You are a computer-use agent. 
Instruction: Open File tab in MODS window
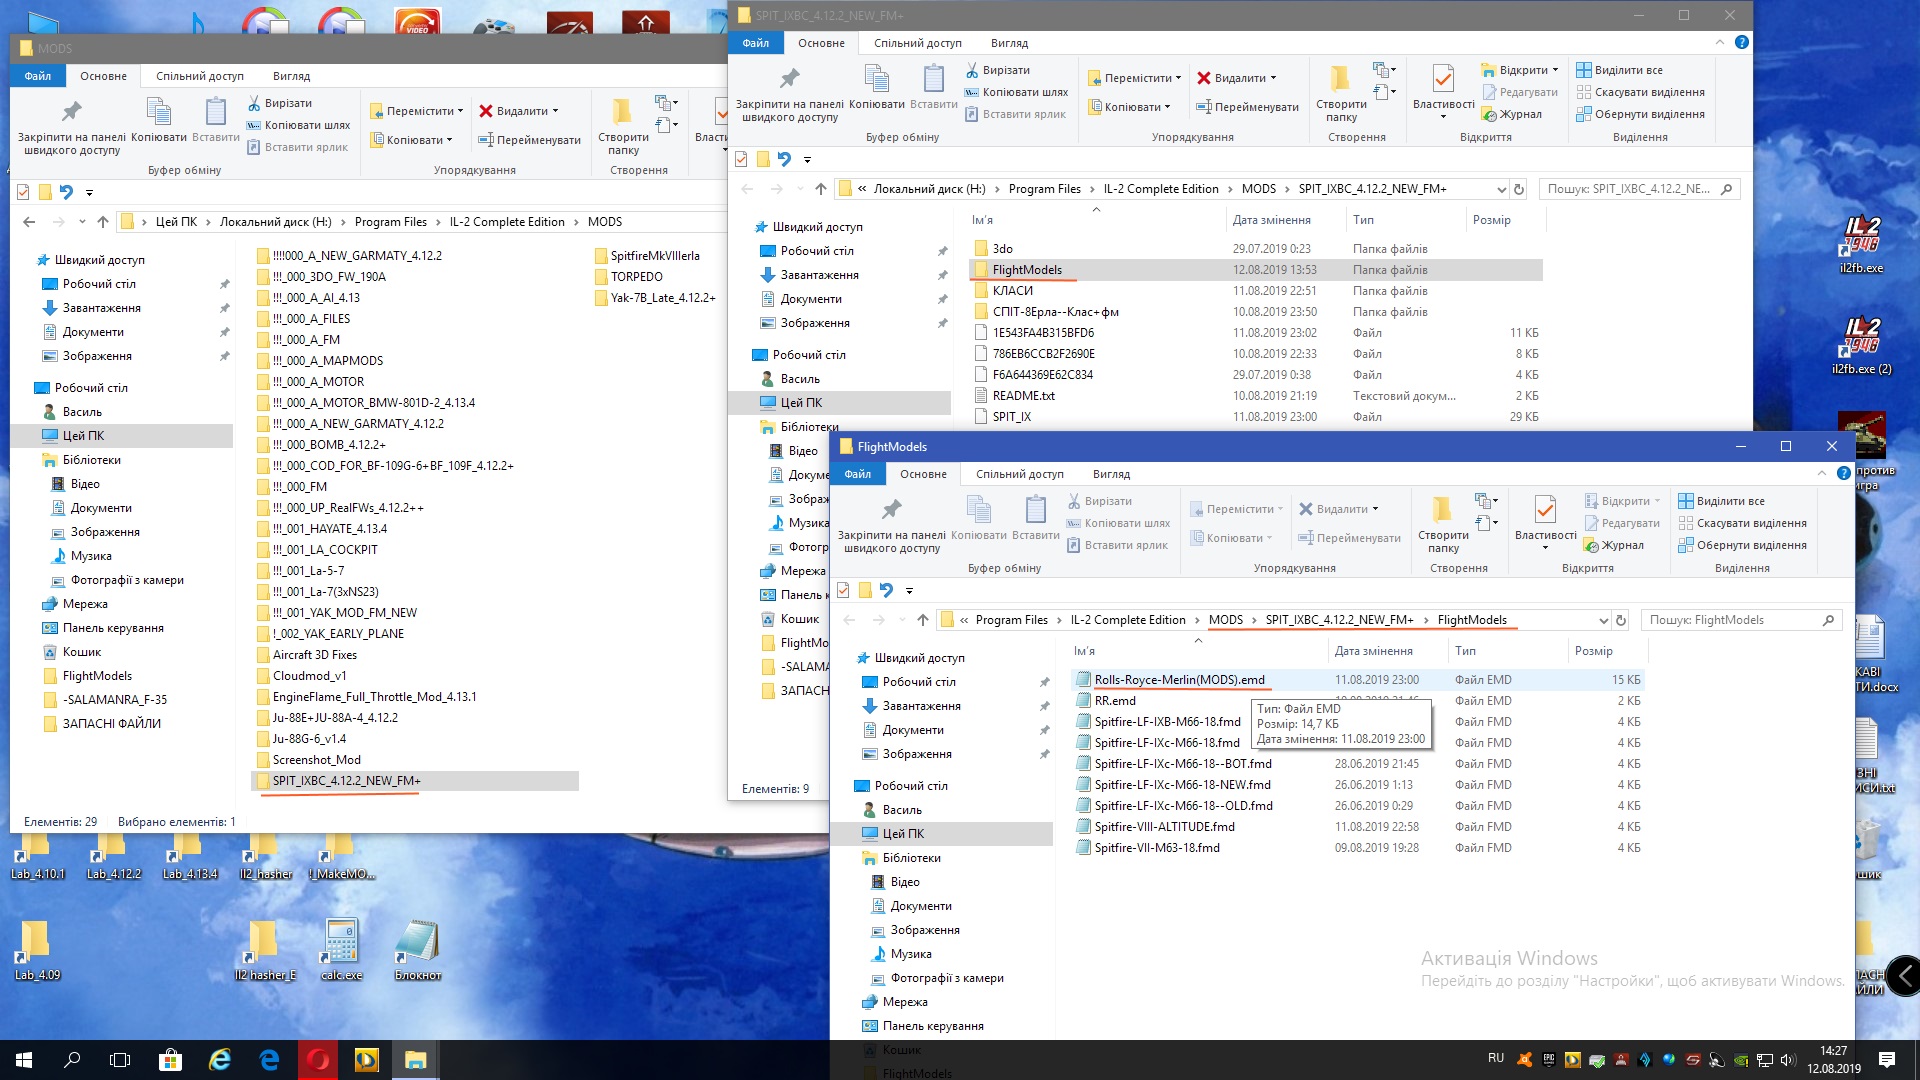click(38, 76)
